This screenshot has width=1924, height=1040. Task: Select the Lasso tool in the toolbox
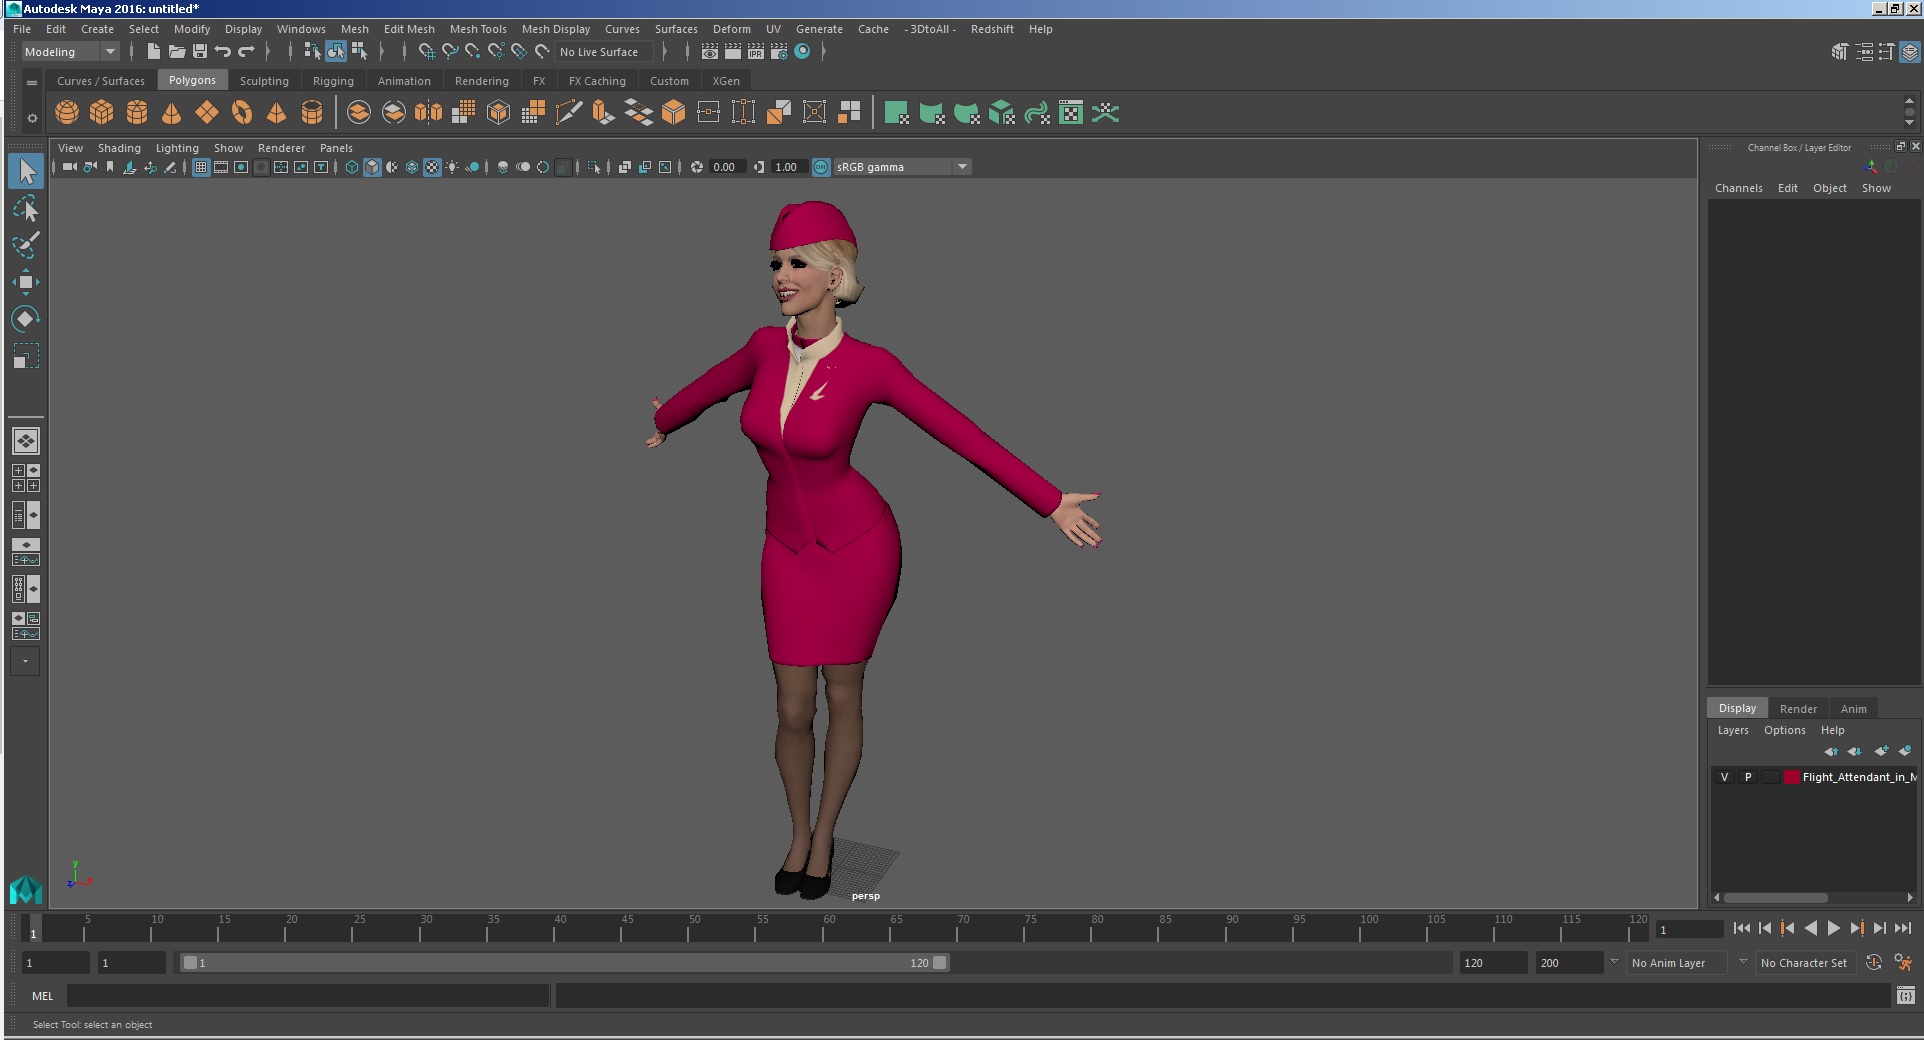pyautogui.click(x=26, y=208)
